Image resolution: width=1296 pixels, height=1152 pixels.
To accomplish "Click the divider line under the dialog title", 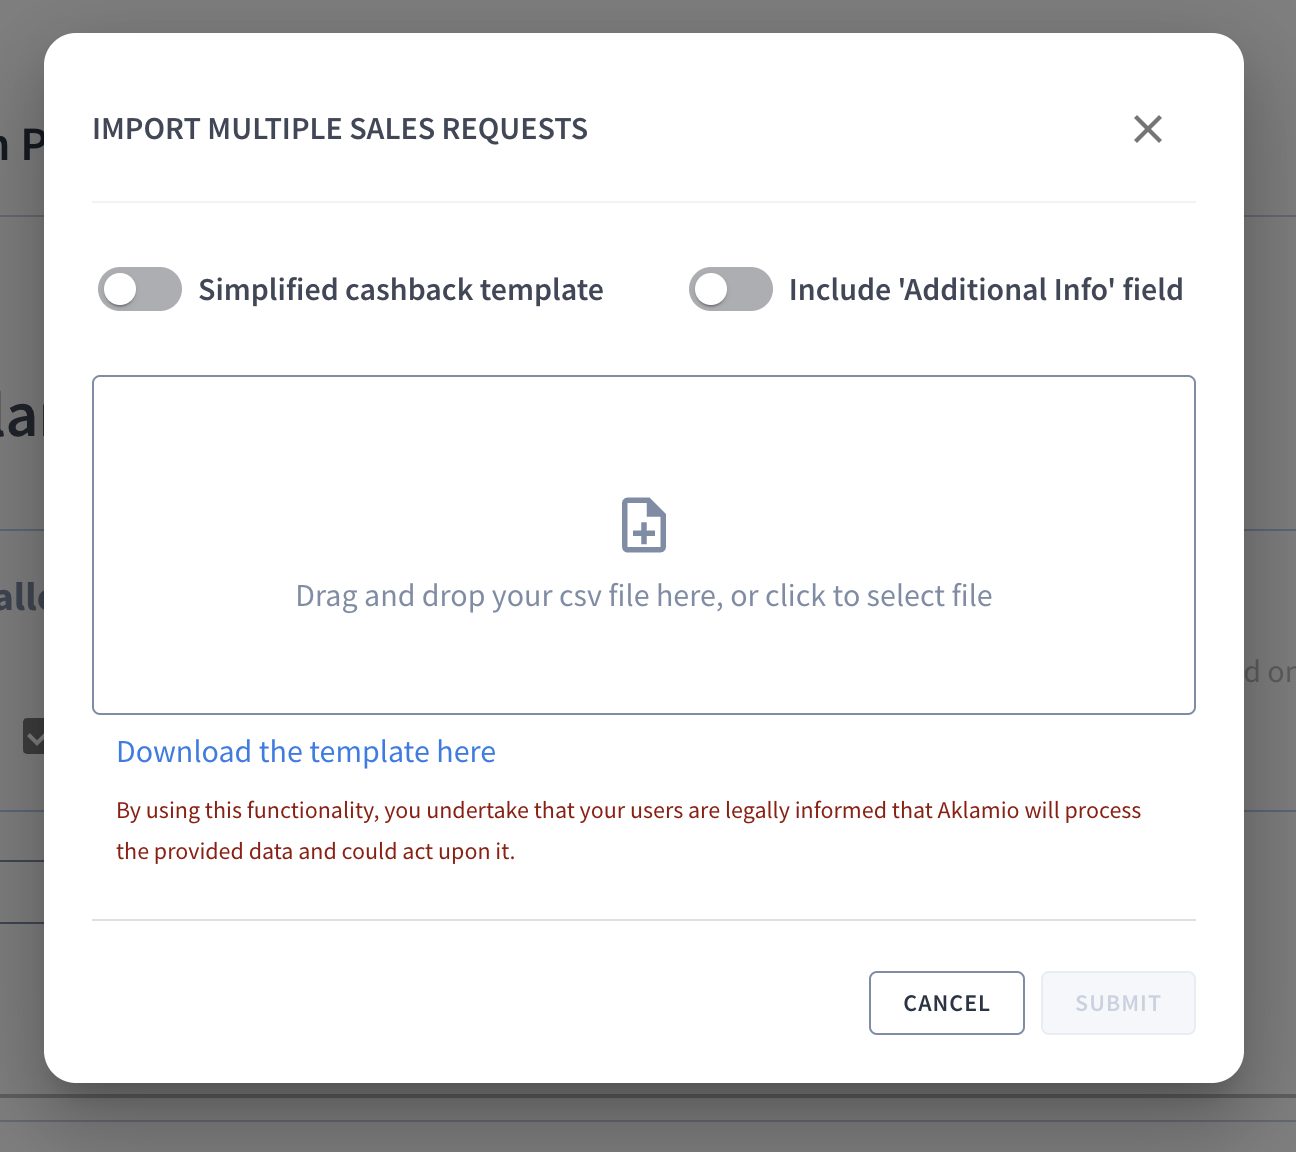I will (644, 202).
